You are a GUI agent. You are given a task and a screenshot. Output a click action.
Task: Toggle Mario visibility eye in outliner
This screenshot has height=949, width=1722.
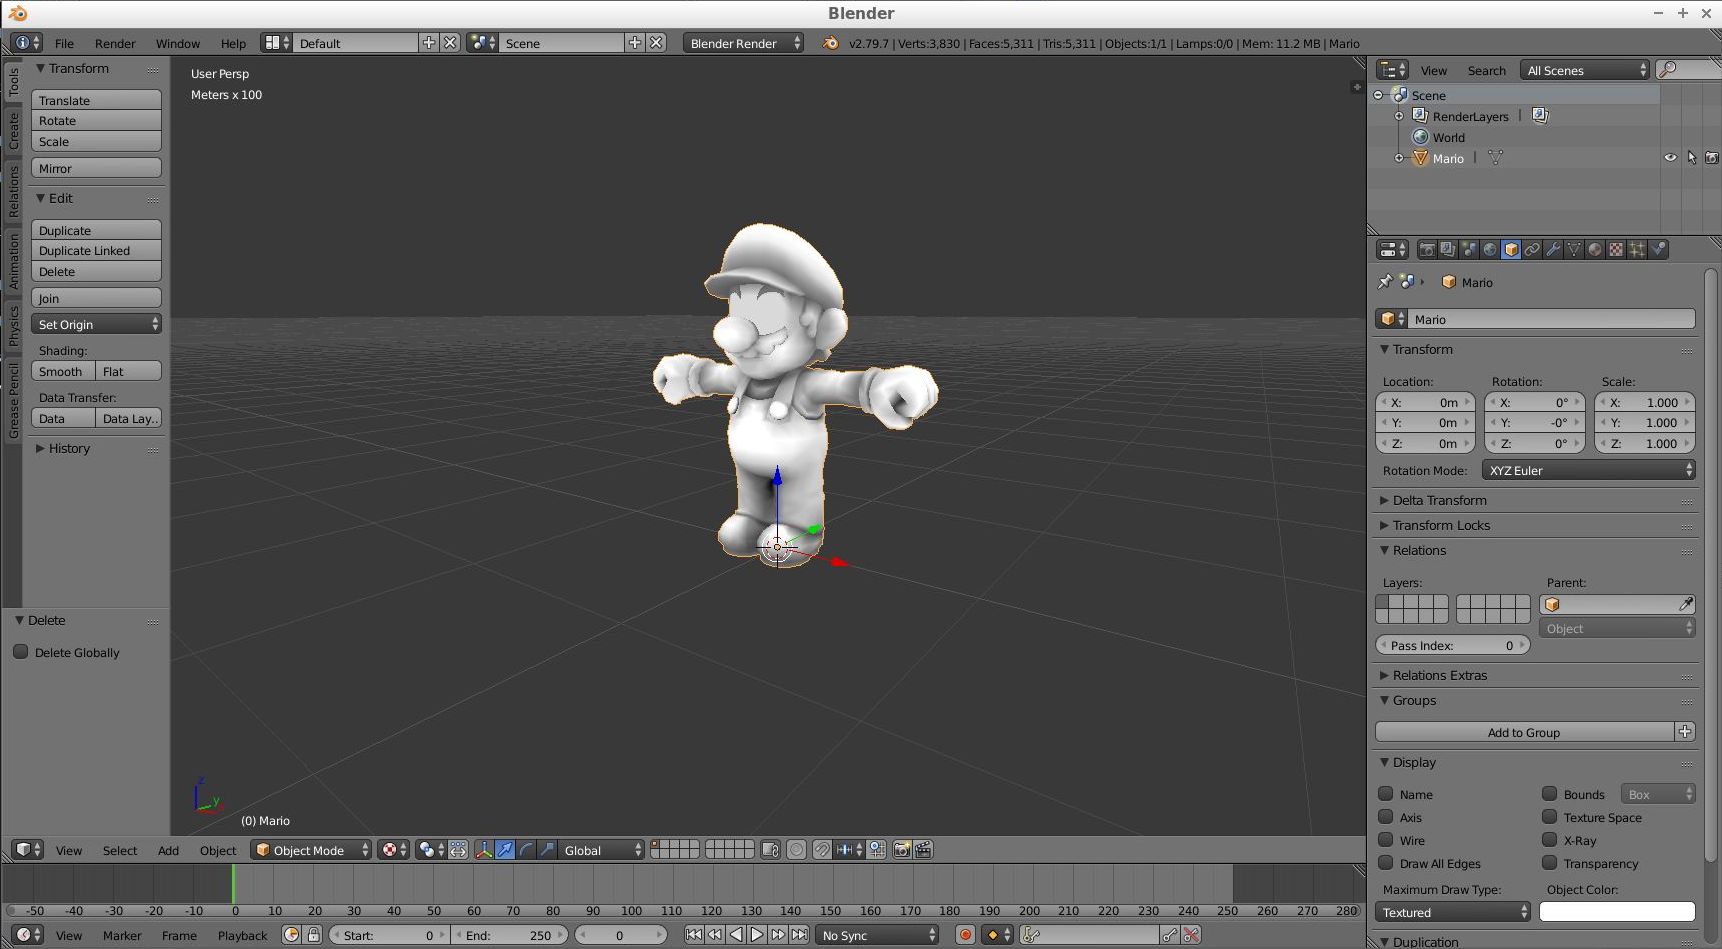point(1670,158)
